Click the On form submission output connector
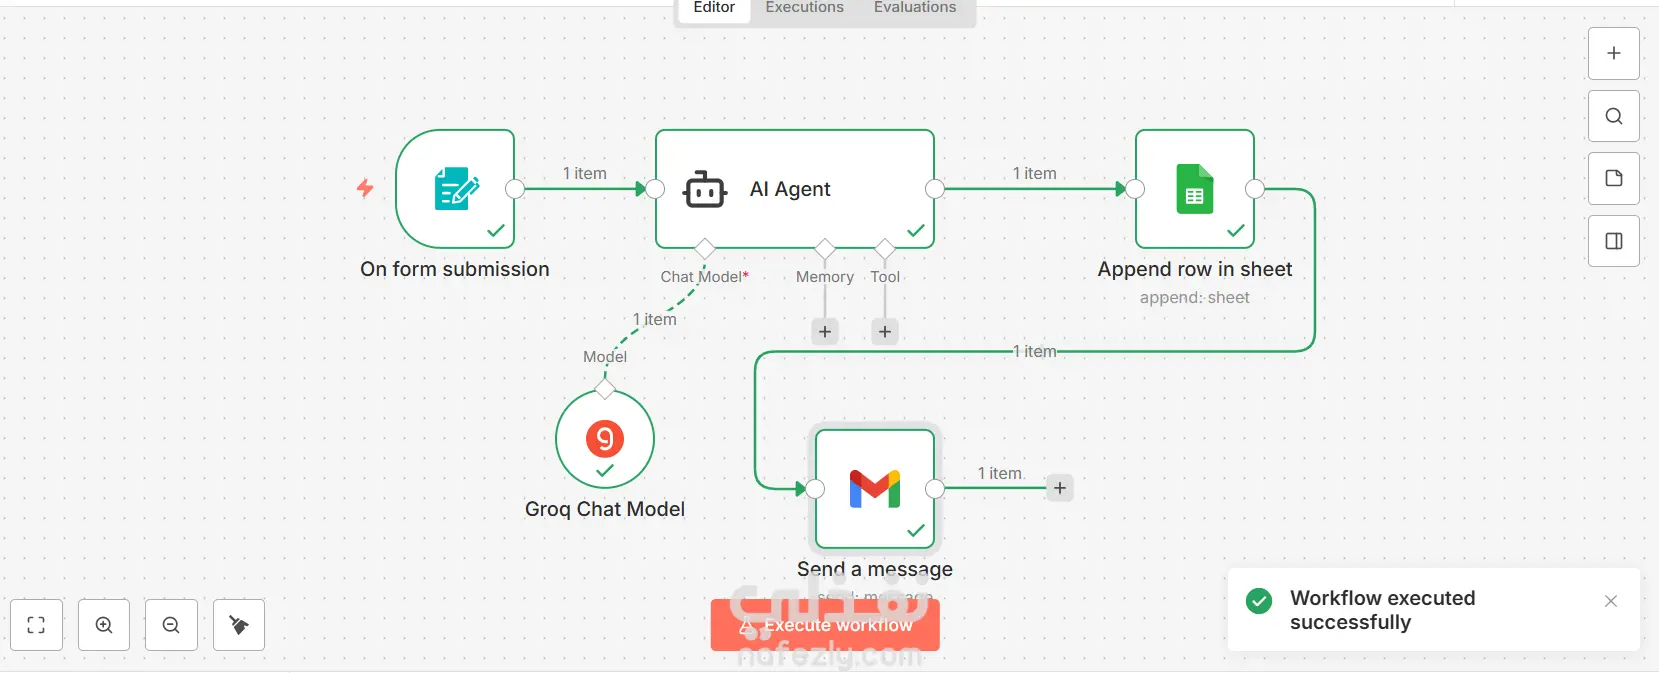The image size is (1659, 673). tap(515, 189)
